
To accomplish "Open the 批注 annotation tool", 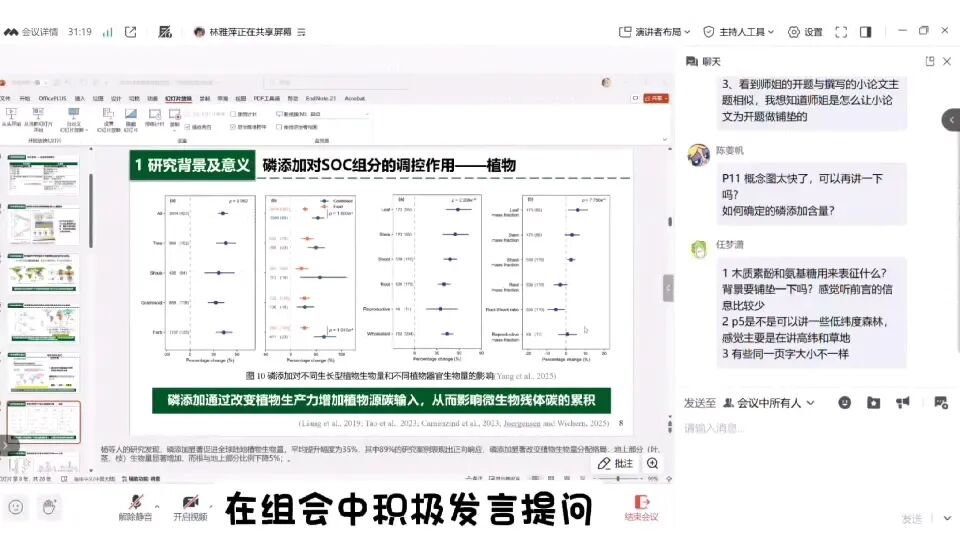I will click(x=615, y=463).
